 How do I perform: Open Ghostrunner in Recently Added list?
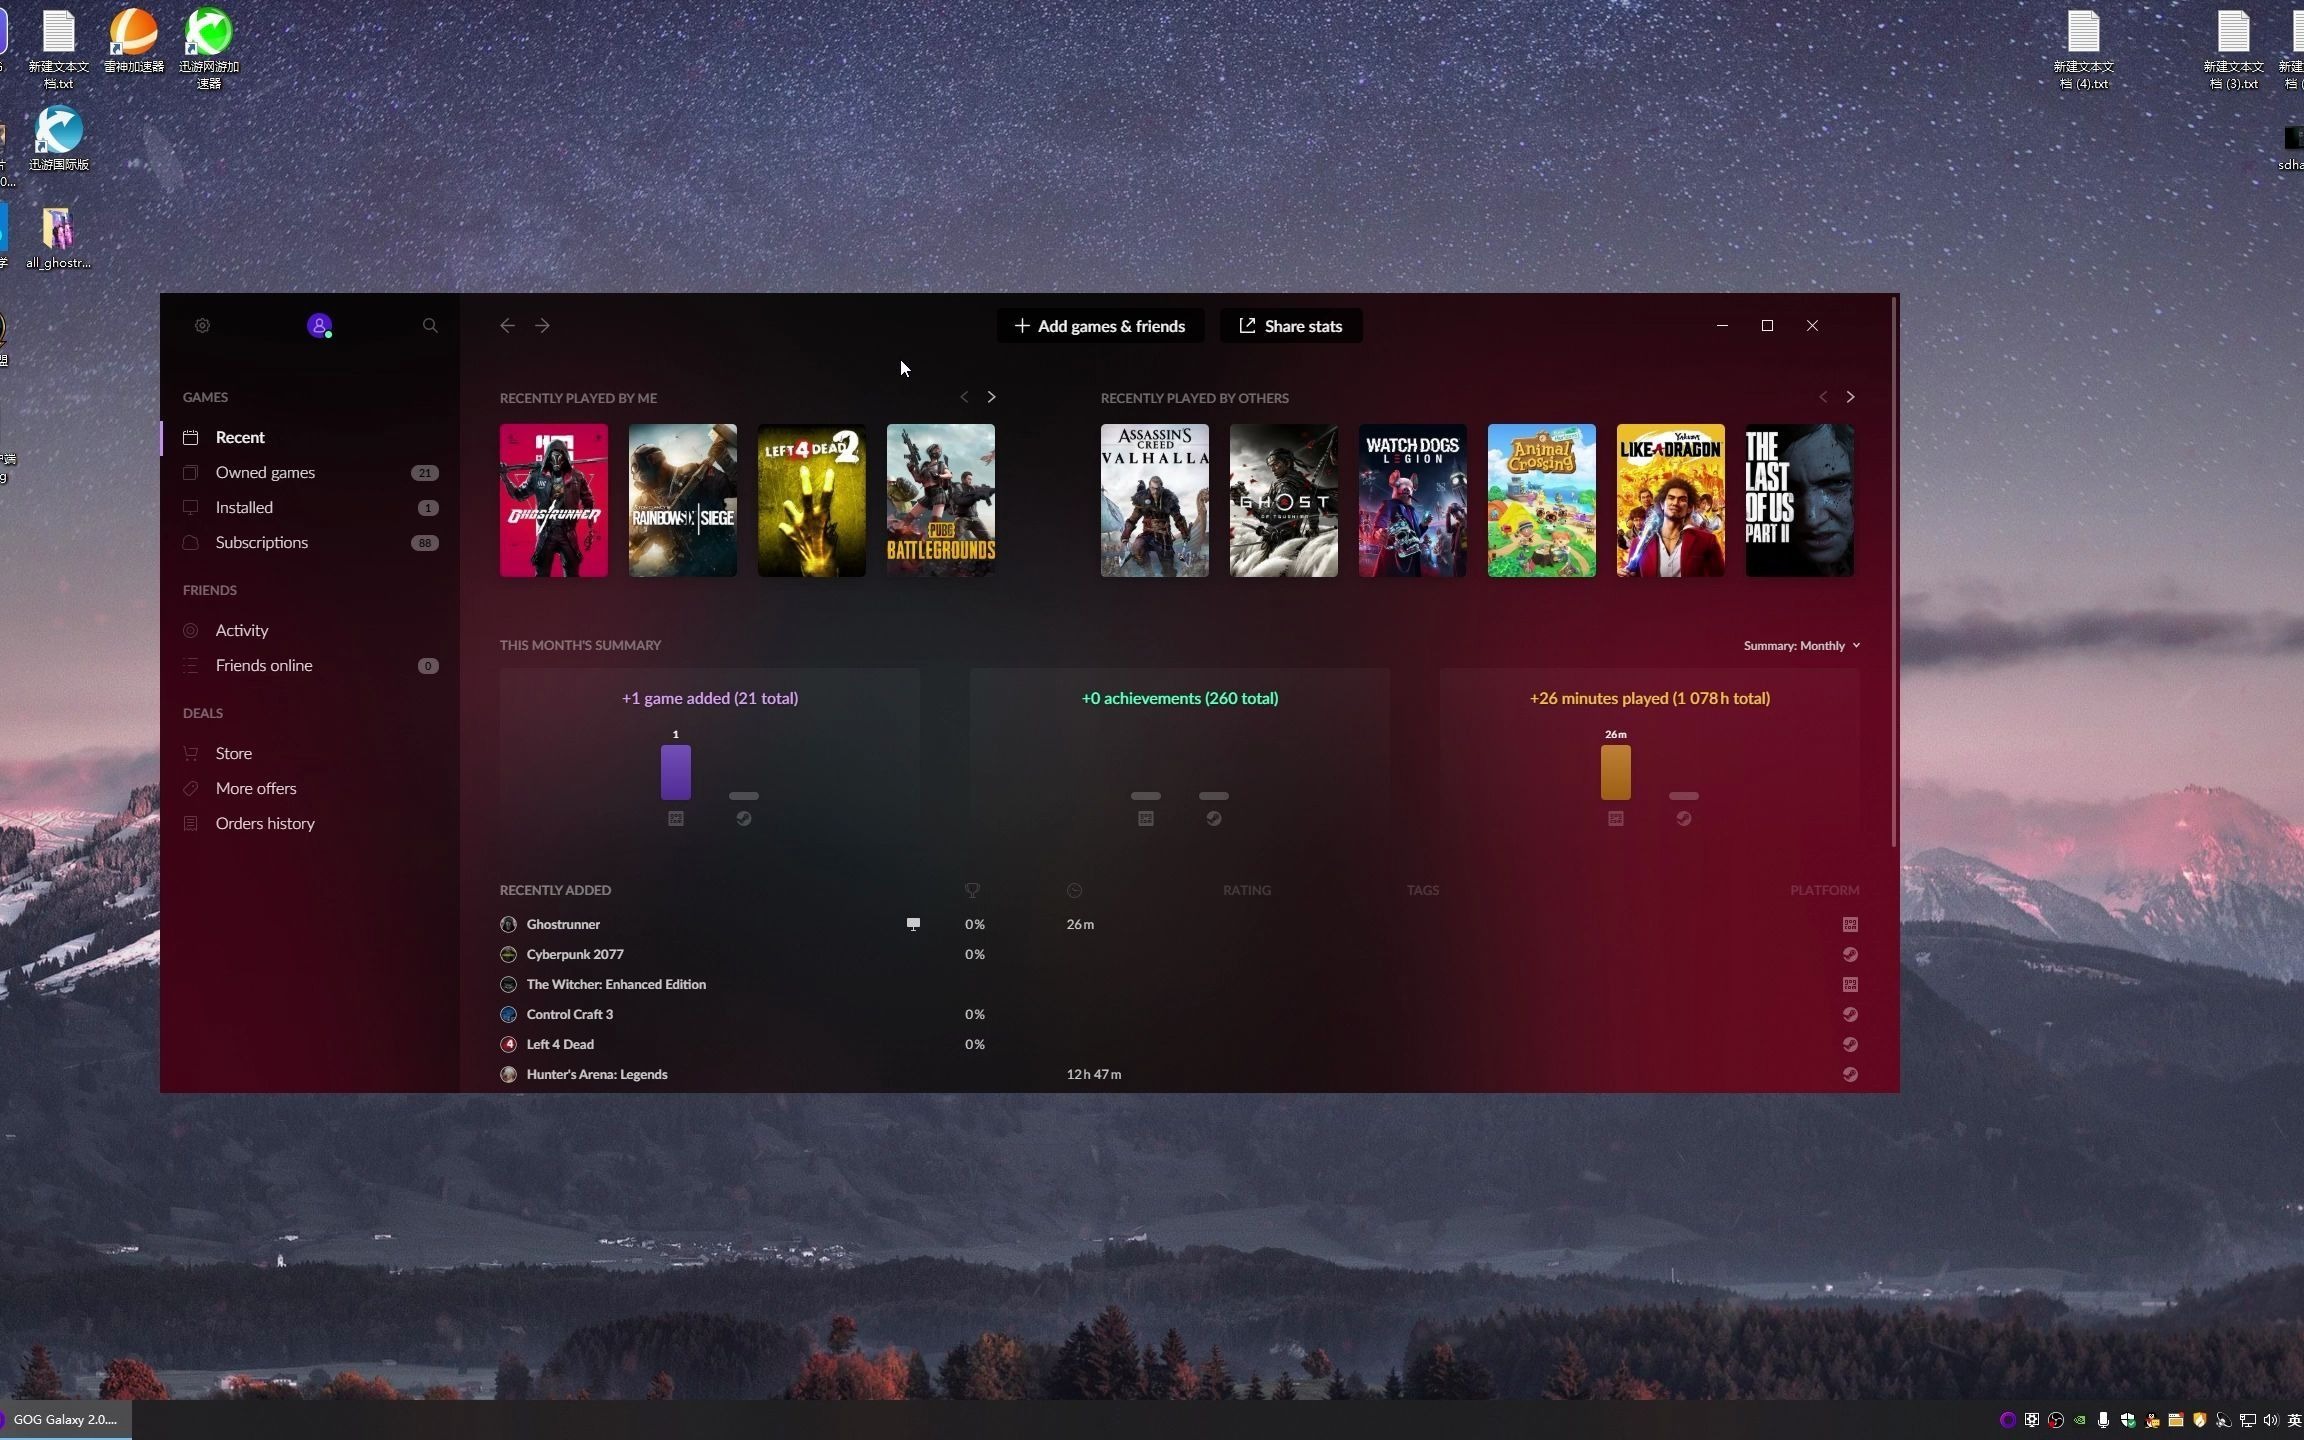1179,924
